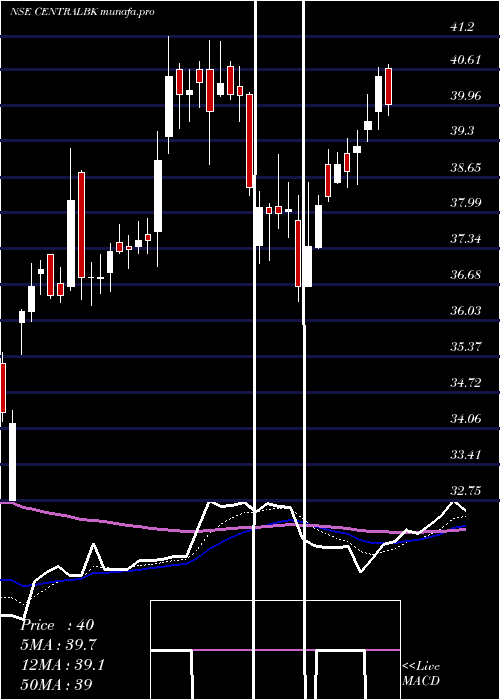The width and height of the screenshot is (500, 700).
Task: Click the 40.61 price axis label
Action: pyautogui.click(x=466, y=60)
